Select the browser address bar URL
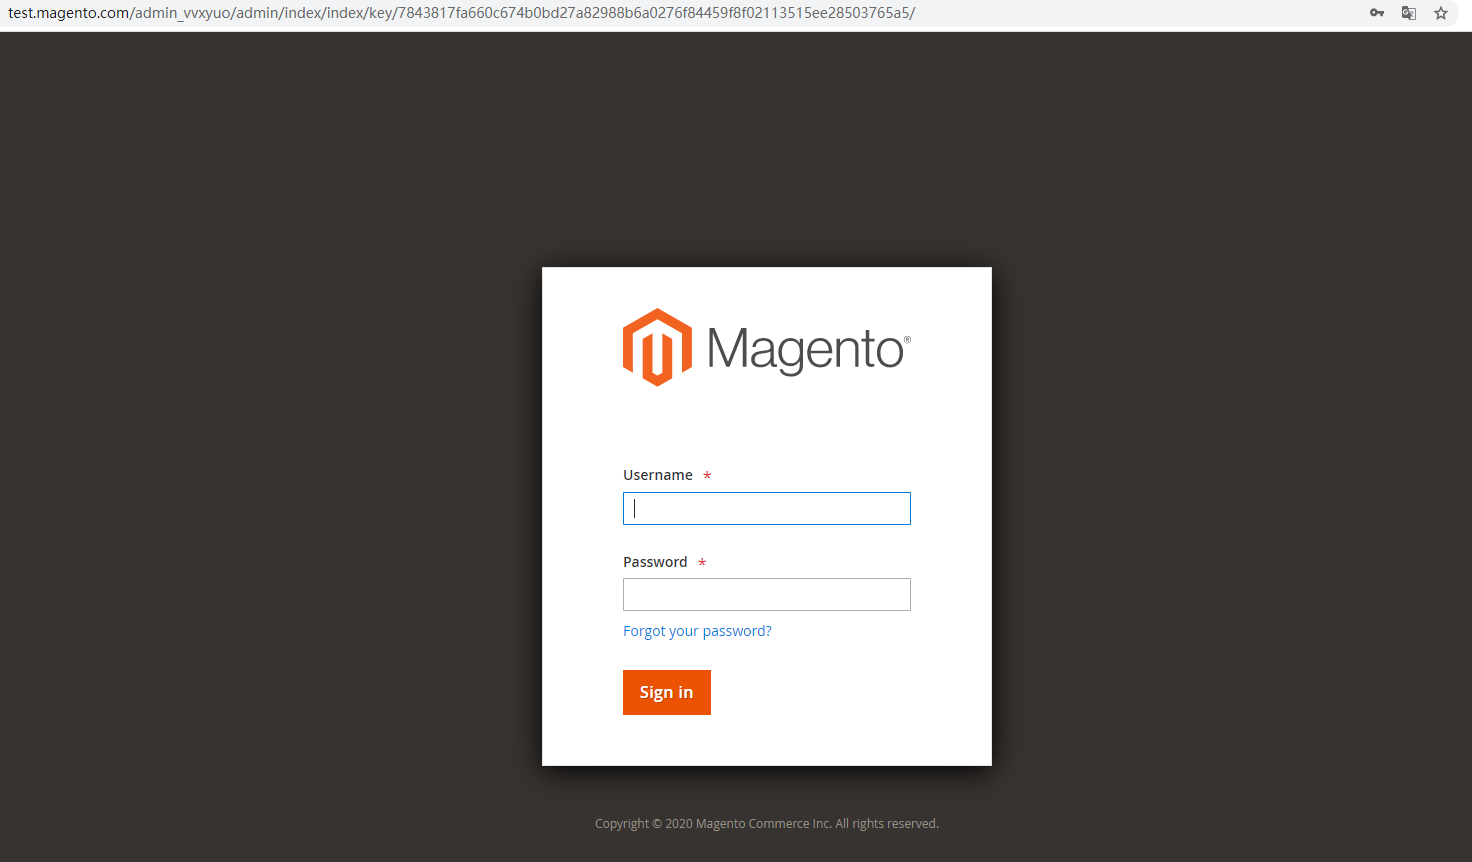 tap(462, 13)
